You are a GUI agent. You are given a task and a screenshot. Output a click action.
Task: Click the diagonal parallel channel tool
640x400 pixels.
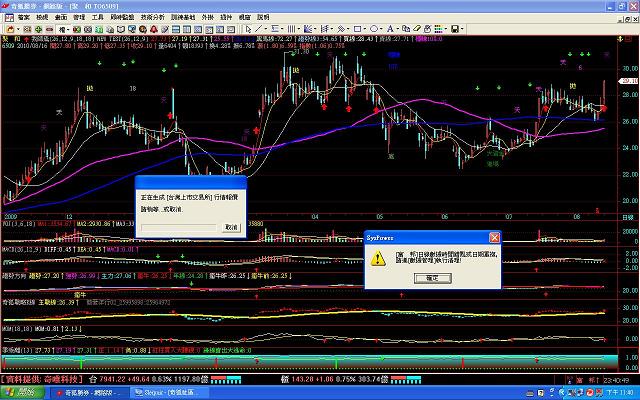pyautogui.click(x=341, y=29)
